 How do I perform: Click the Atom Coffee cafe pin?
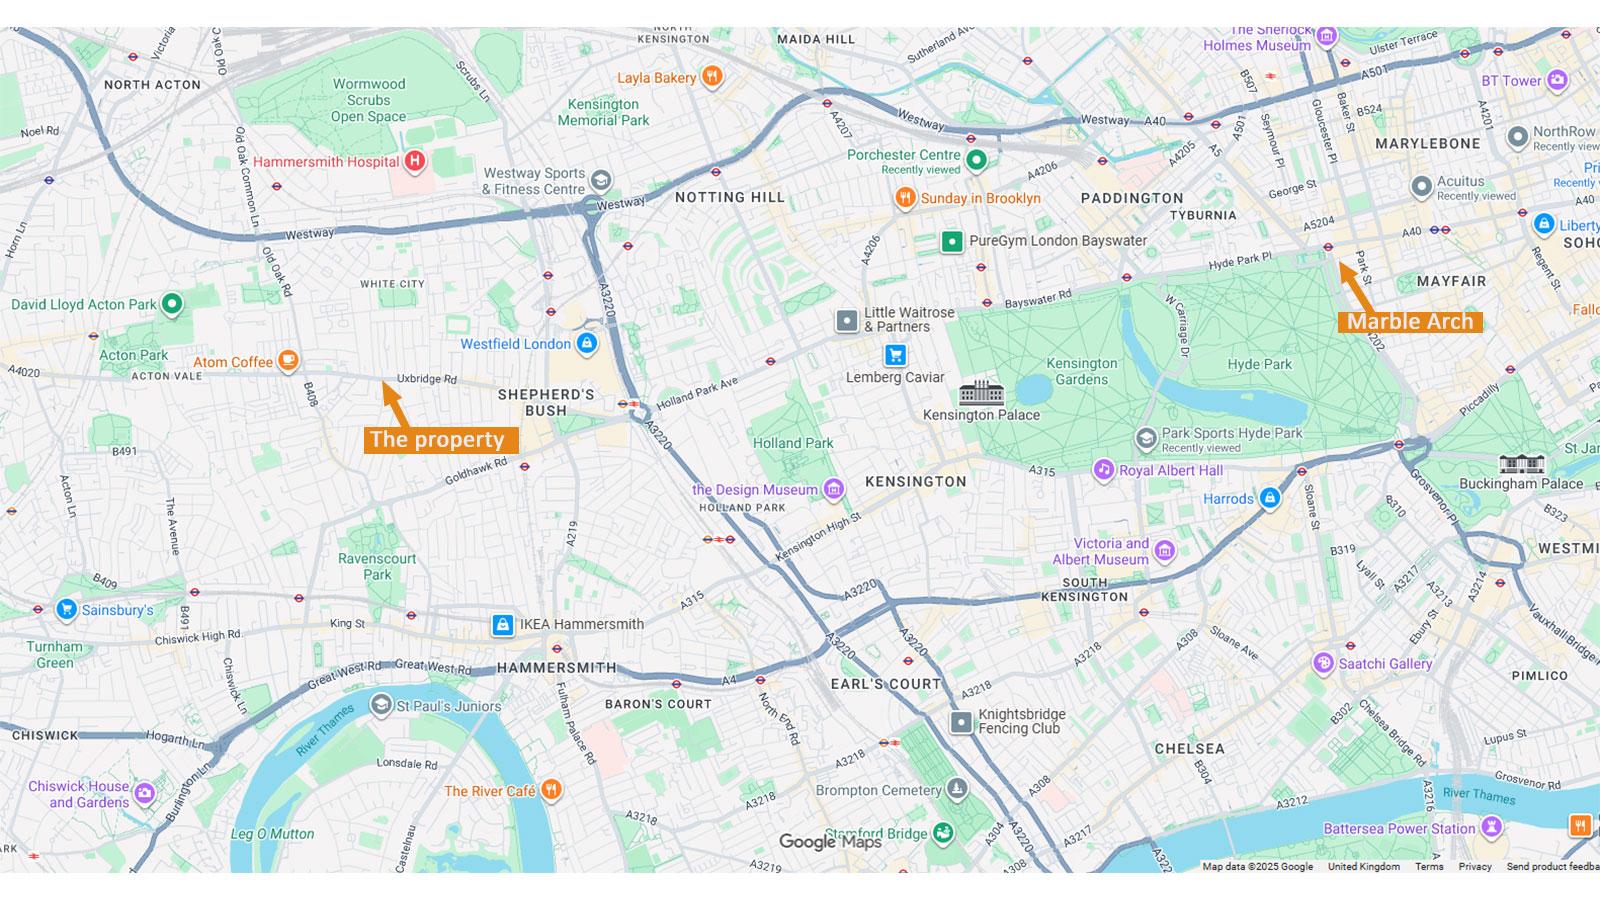pyautogui.click(x=288, y=361)
